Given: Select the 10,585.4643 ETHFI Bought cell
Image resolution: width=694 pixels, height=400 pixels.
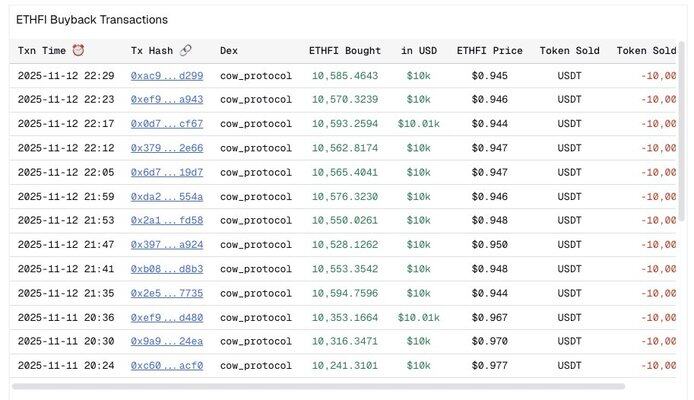Looking at the screenshot, I should (344, 76).
